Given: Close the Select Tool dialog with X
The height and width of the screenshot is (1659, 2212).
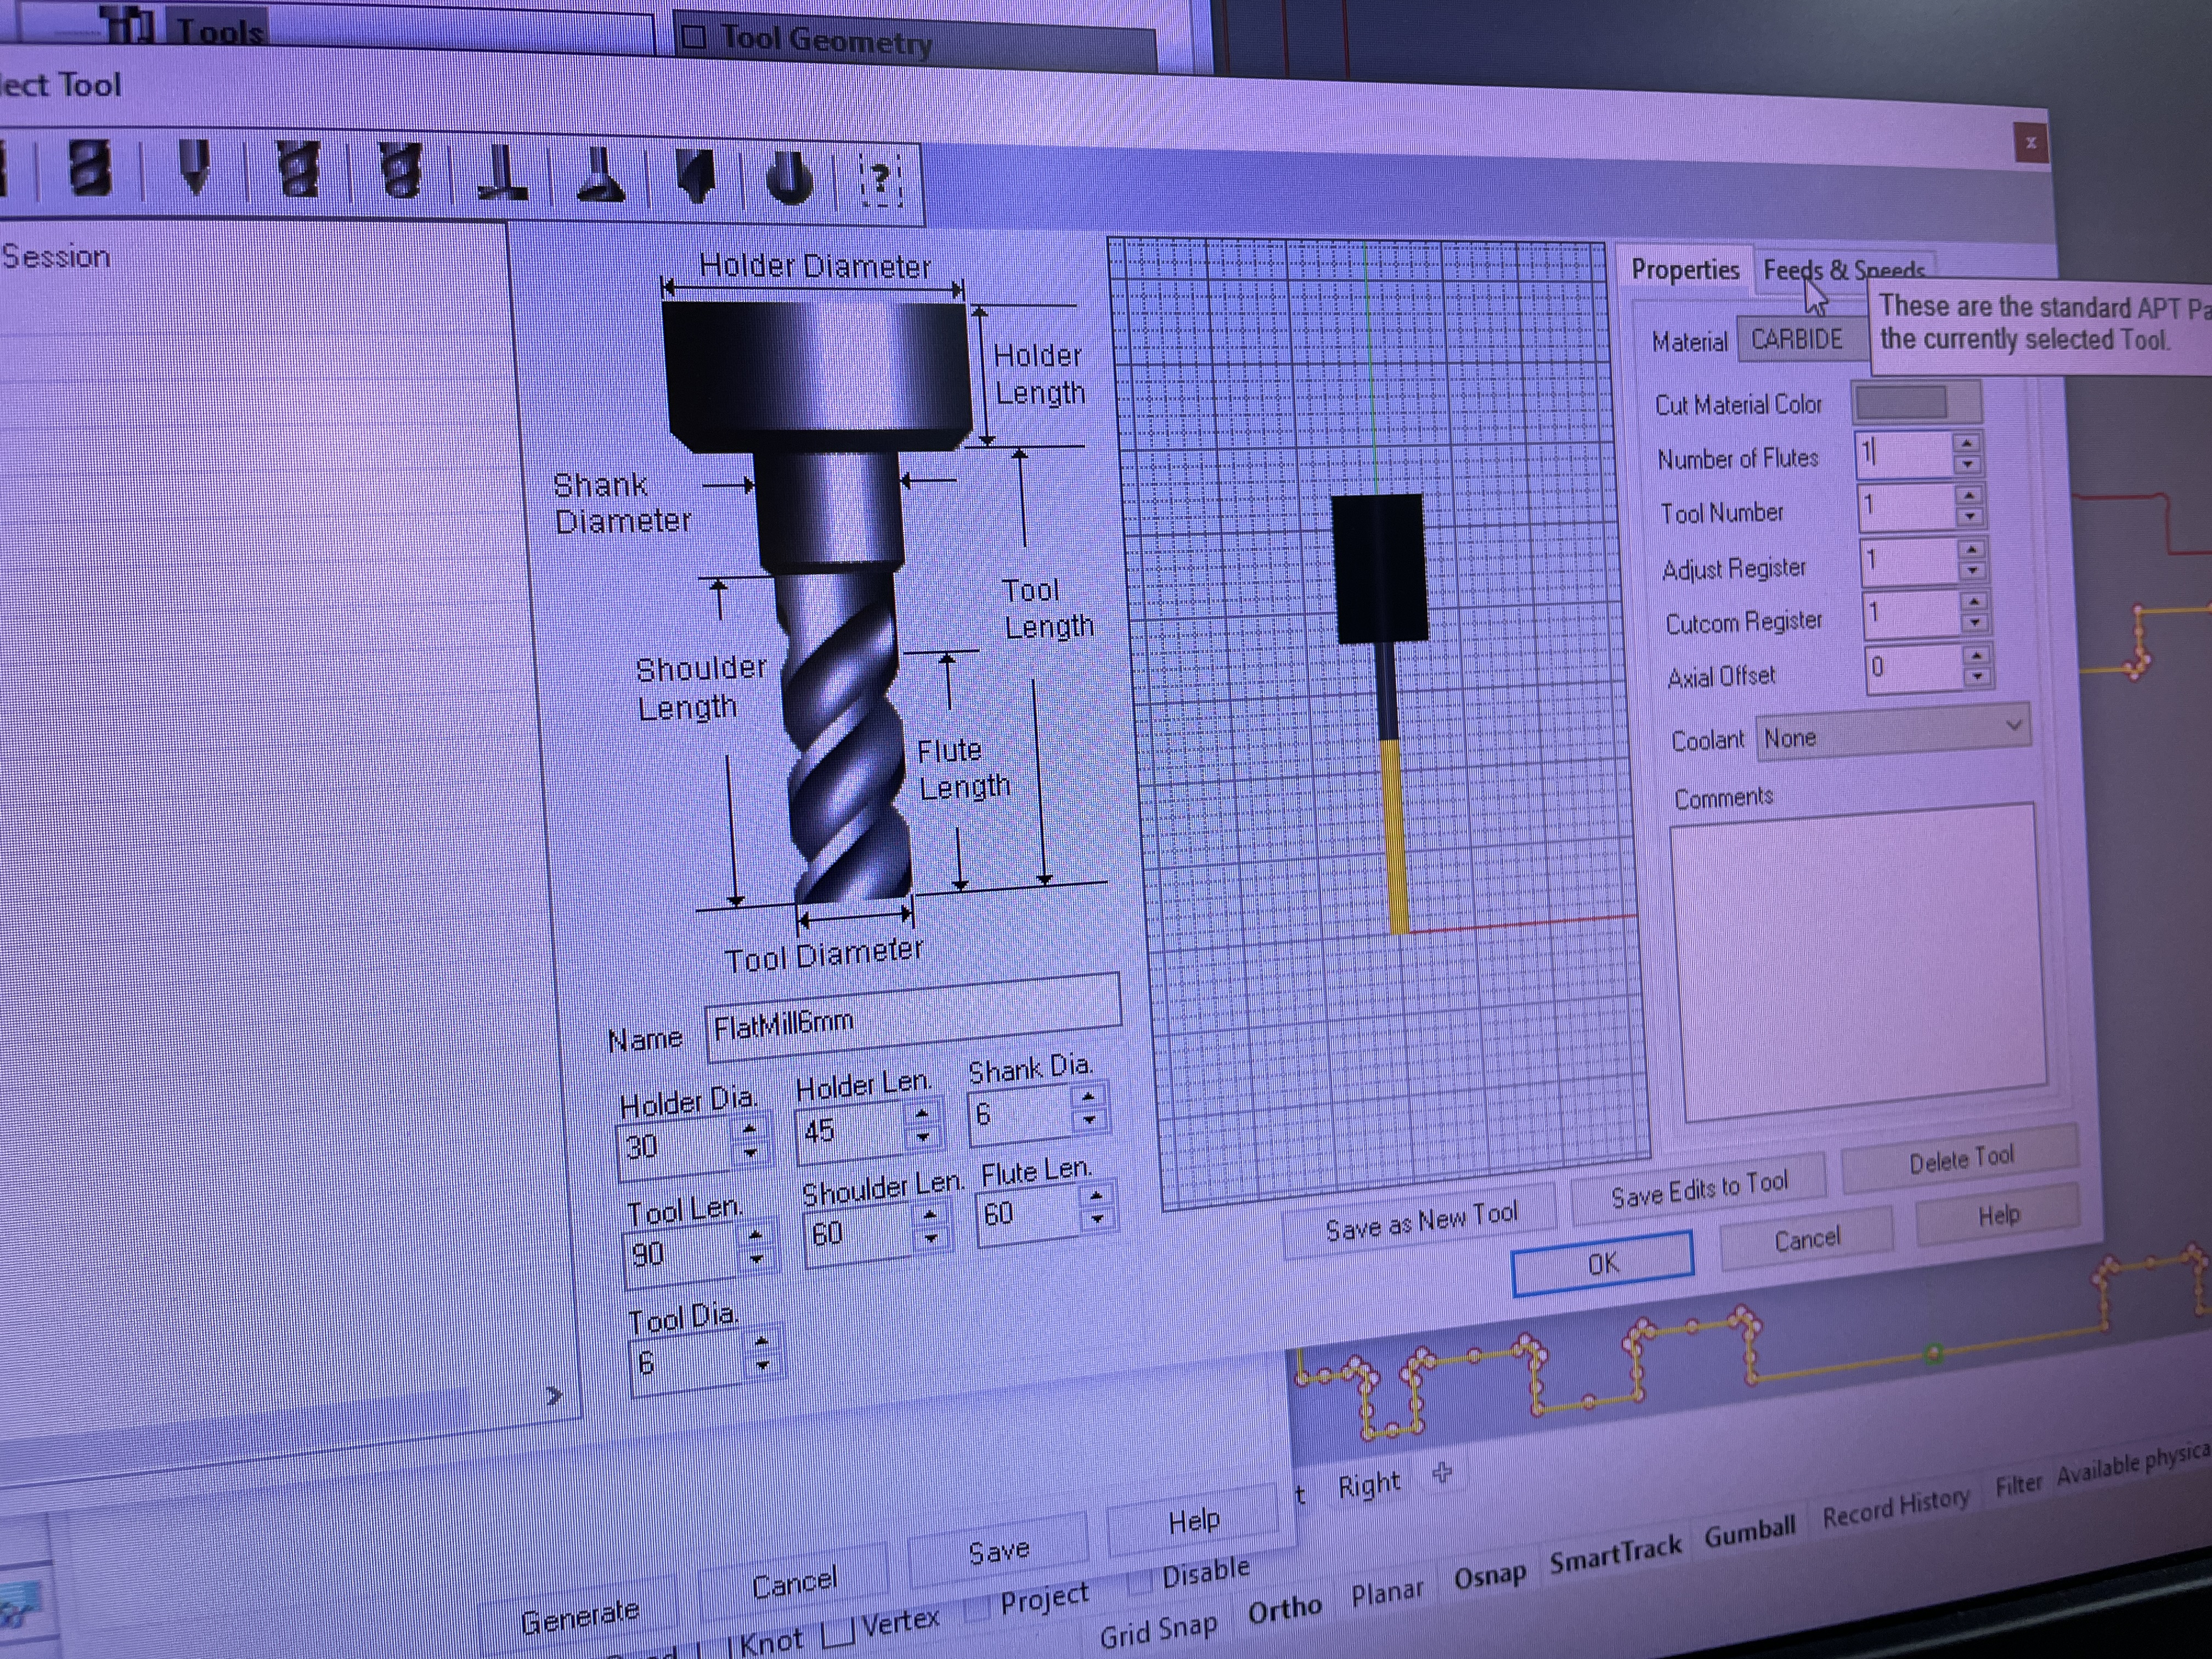Looking at the screenshot, I should [x=2030, y=143].
